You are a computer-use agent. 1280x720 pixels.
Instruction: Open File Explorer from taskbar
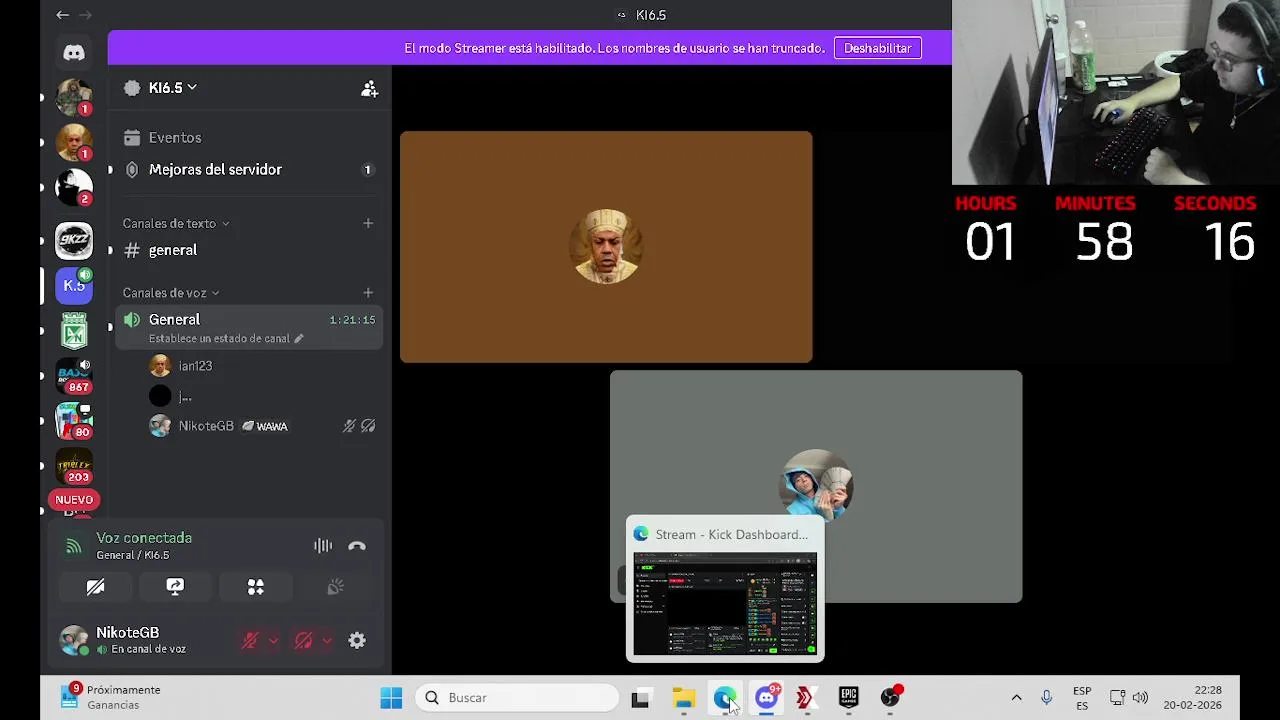click(x=683, y=698)
